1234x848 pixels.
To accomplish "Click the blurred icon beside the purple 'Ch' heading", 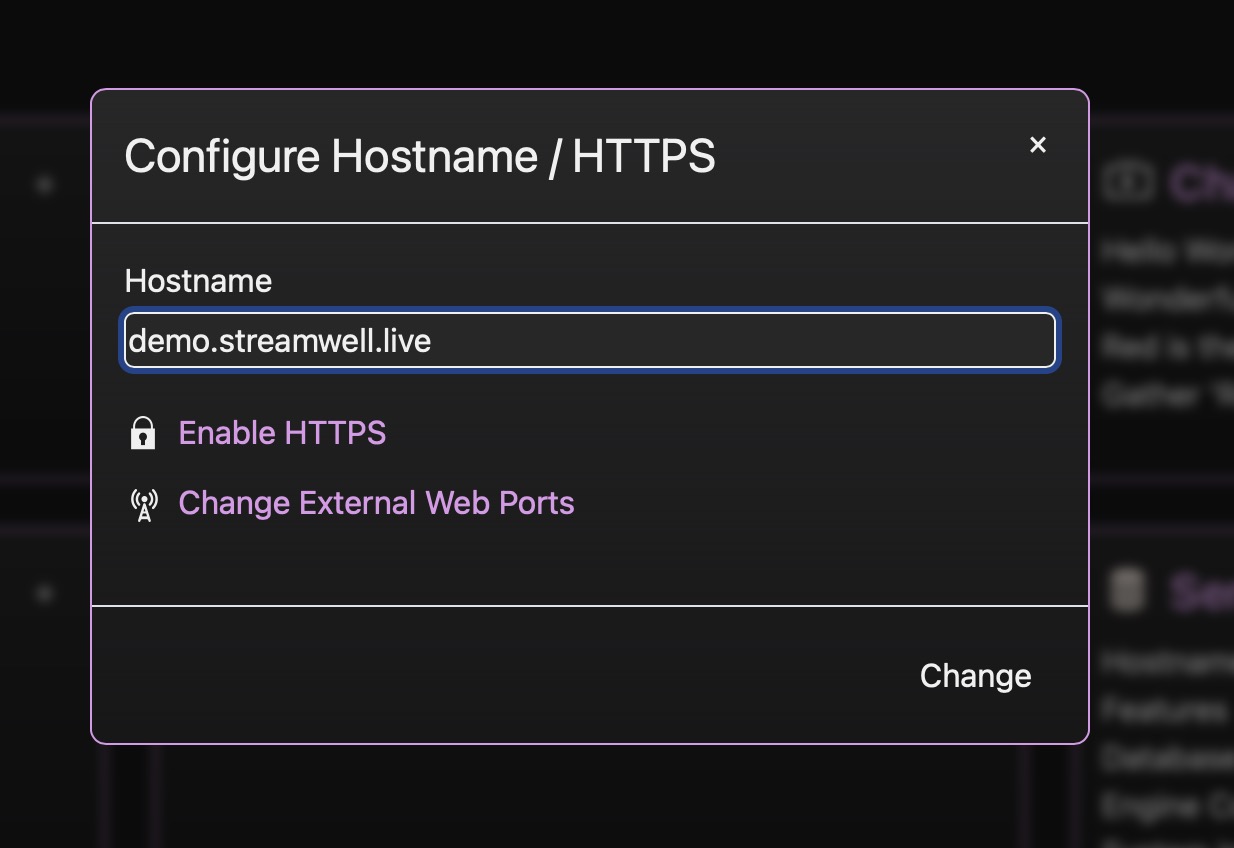I will 1128,183.
